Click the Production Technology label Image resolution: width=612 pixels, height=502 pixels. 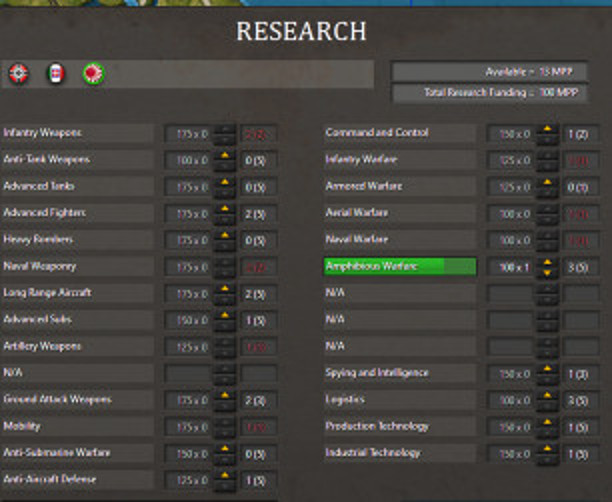pyautogui.click(x=377, y=426)
